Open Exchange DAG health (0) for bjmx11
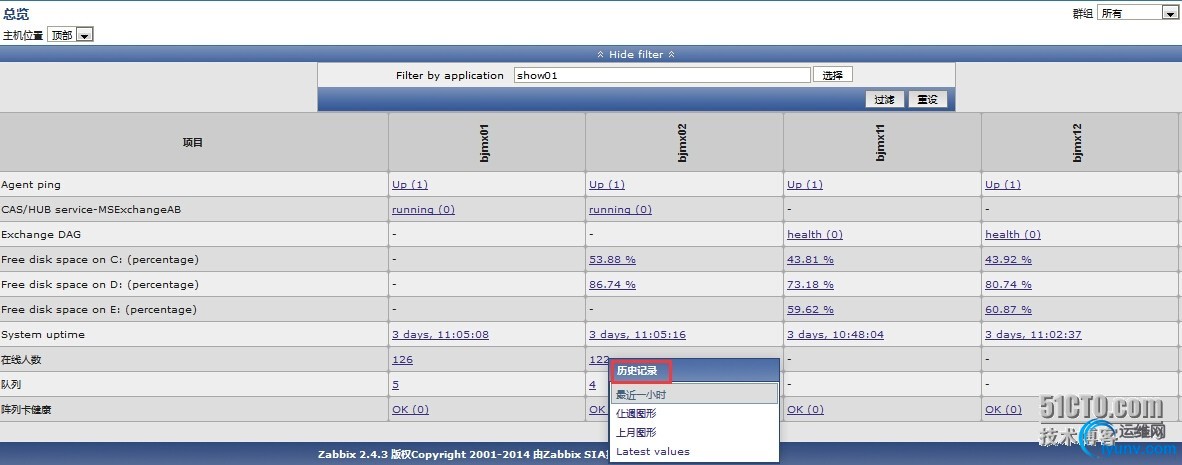1182x465 pixels. (x=815, y=234)
